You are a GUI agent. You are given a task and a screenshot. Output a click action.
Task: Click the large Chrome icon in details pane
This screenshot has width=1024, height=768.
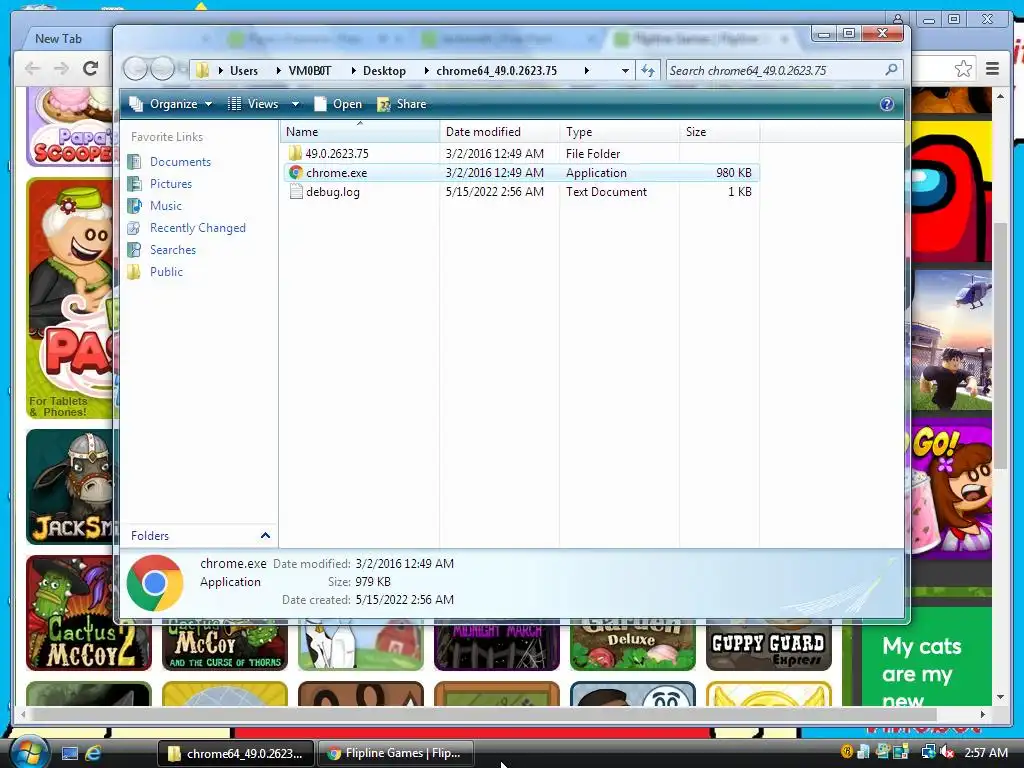pyautogui.click(x=155, y=583)
